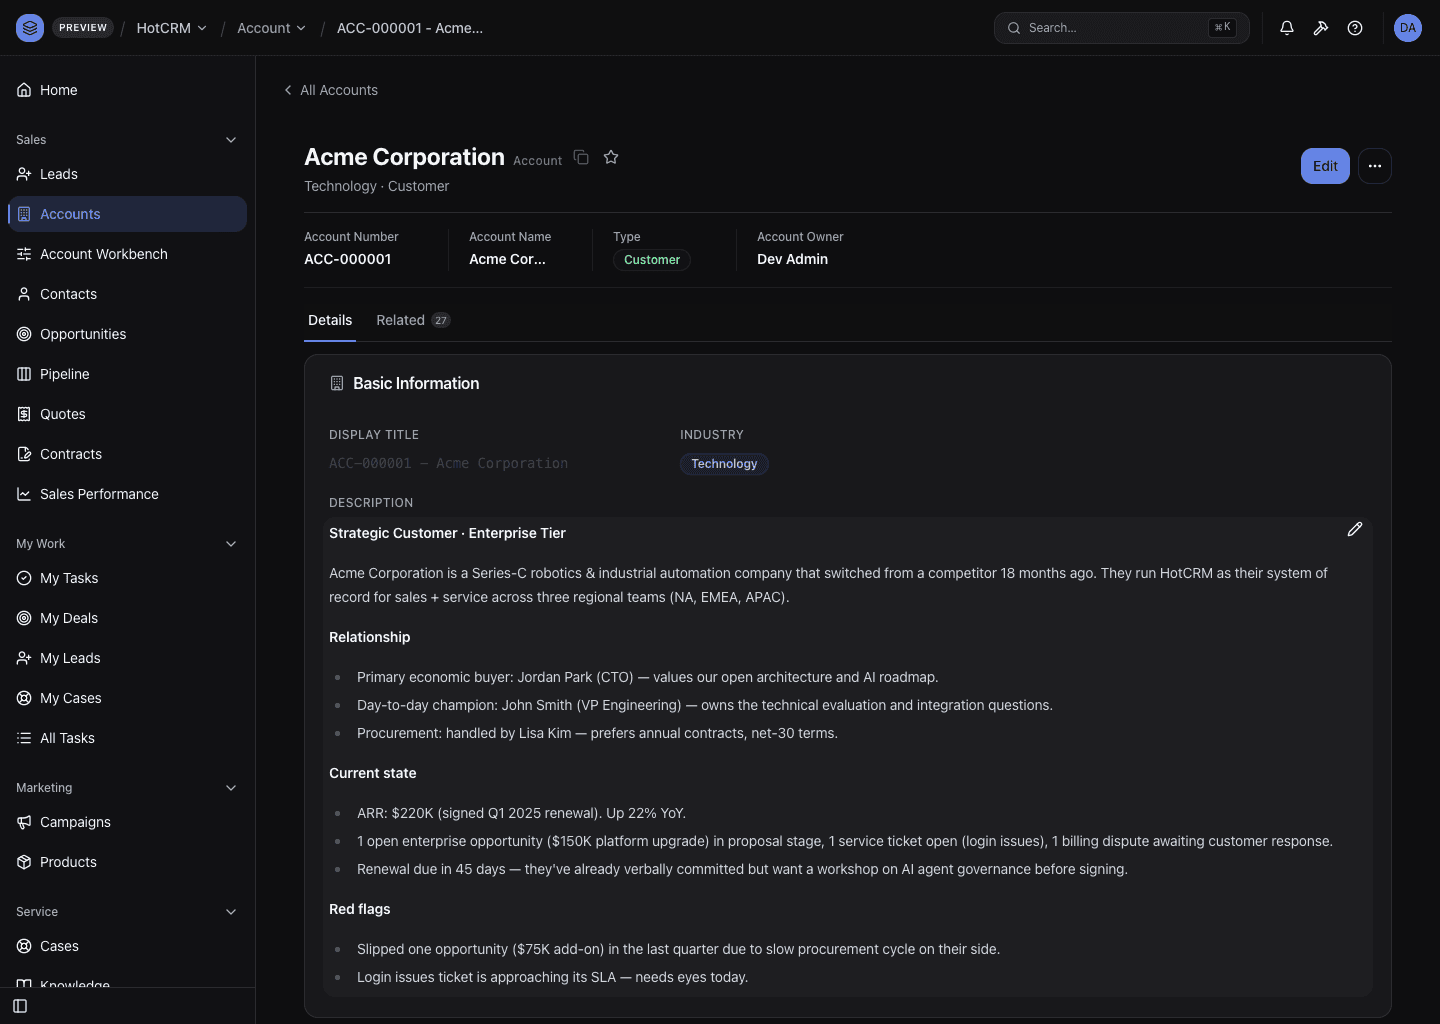
Task: Open Sales Performance
Action: click(127, 494)
